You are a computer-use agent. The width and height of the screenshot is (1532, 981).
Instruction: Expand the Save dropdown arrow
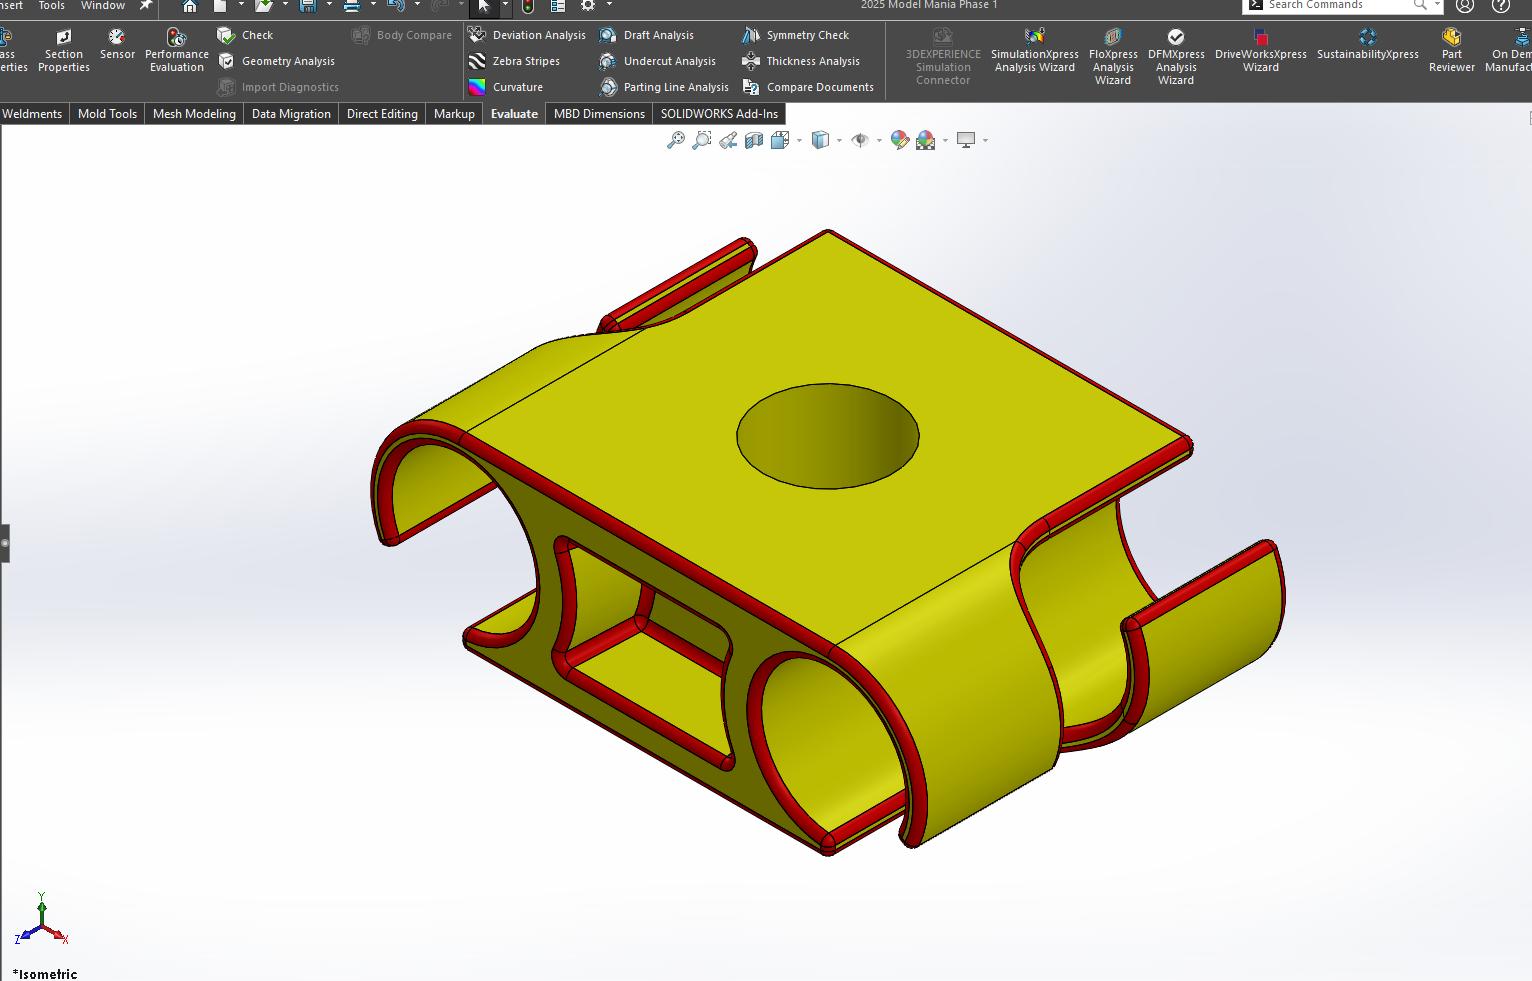click(x=329, y=5)
